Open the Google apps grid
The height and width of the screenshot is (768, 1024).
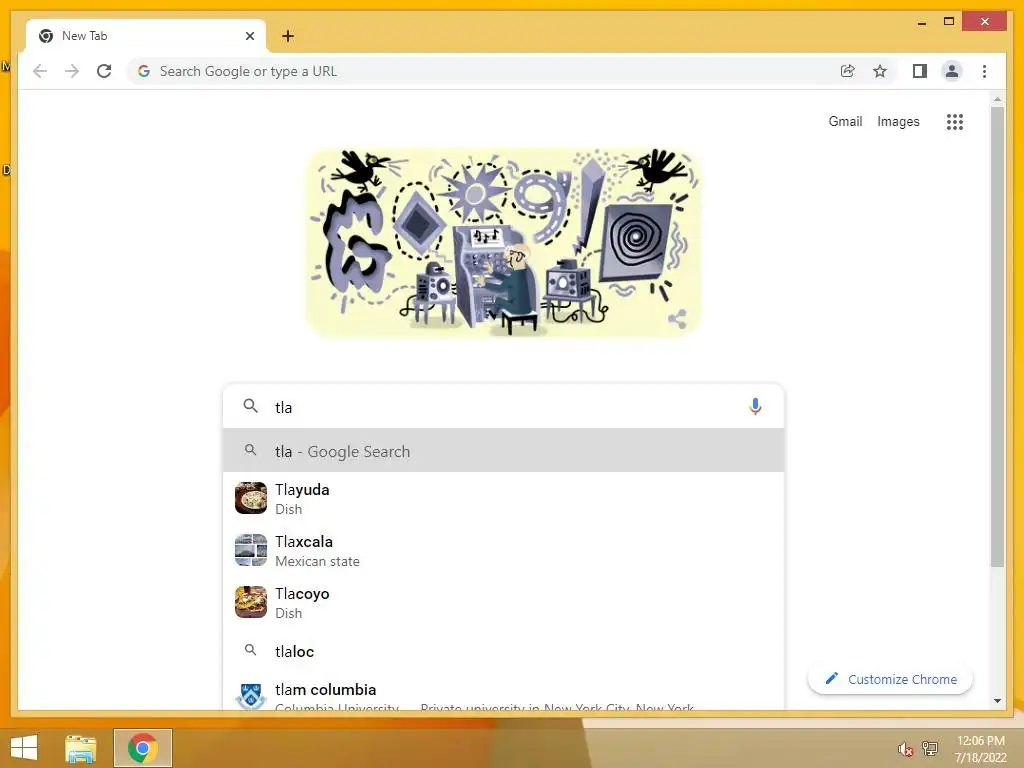(955, 121)
